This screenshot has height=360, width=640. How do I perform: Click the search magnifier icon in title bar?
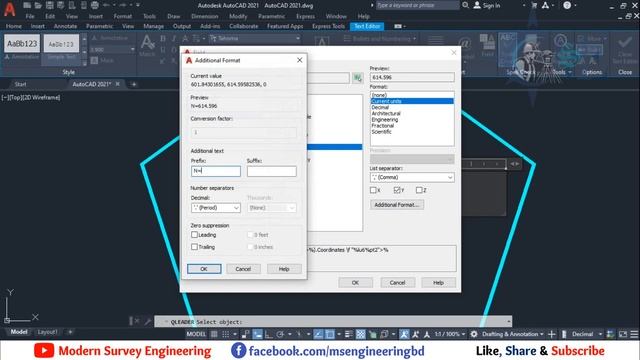(x=465, y=5)
